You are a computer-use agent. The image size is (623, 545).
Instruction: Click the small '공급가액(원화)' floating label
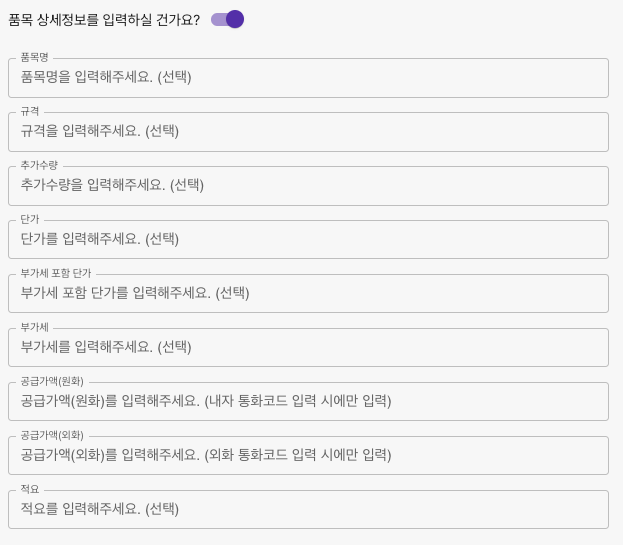pyautogui.click(x=52, y=382)
